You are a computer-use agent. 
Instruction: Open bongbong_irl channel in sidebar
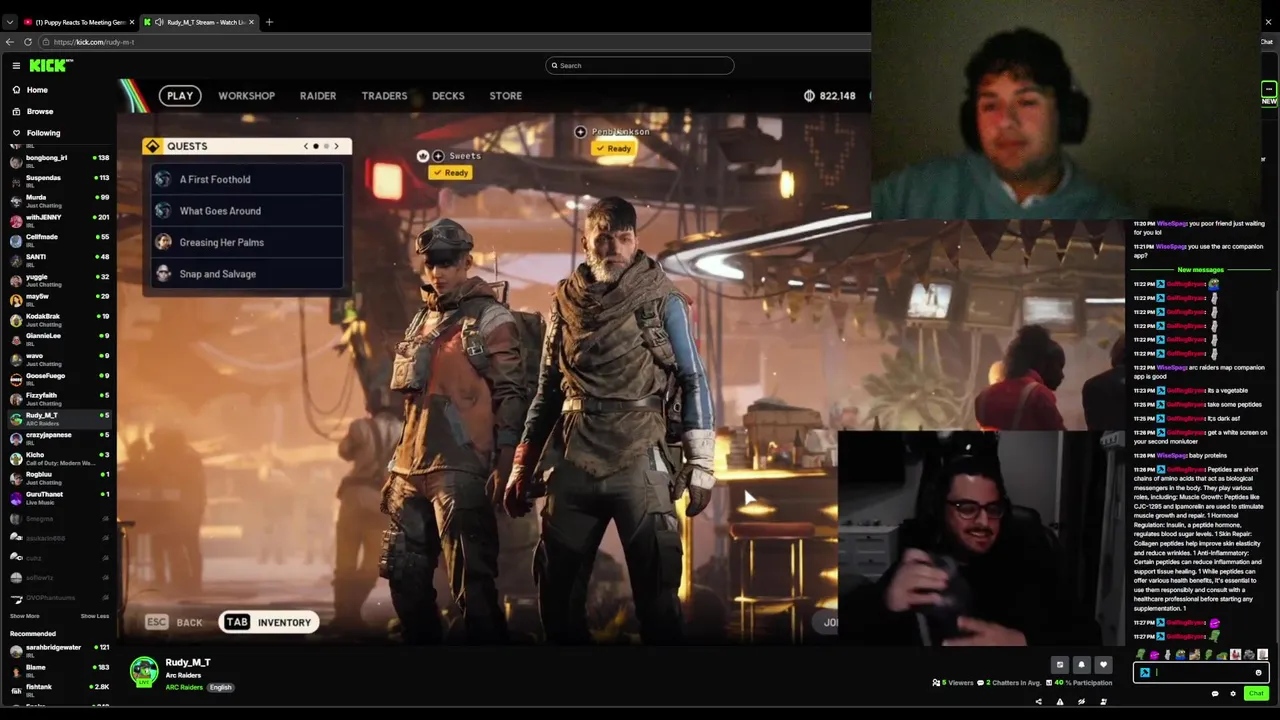(59, 160)
